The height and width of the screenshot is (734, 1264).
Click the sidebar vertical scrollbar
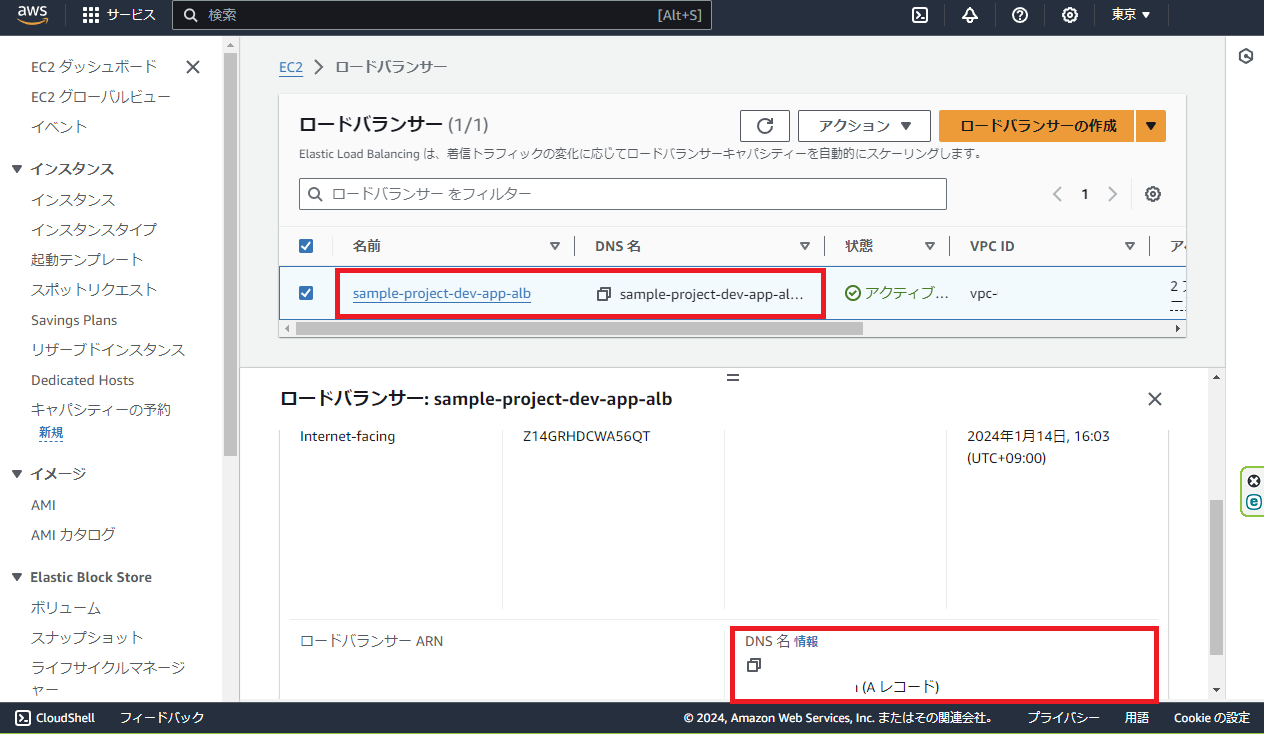click(230, 255)
